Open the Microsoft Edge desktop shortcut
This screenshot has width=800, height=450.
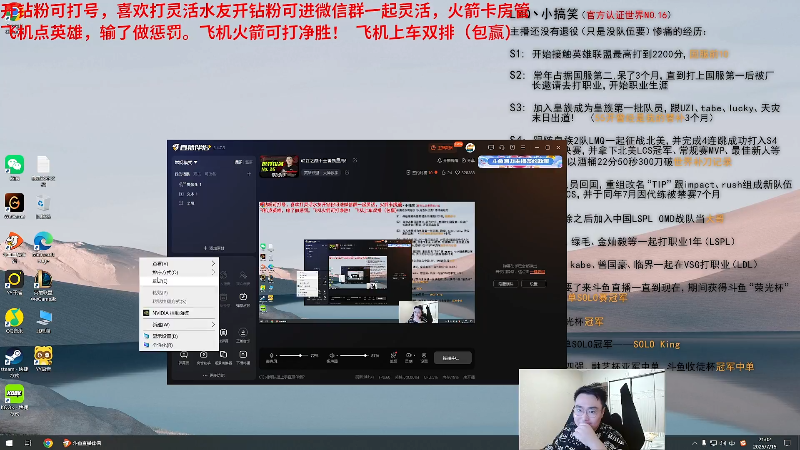pos(43,246)
